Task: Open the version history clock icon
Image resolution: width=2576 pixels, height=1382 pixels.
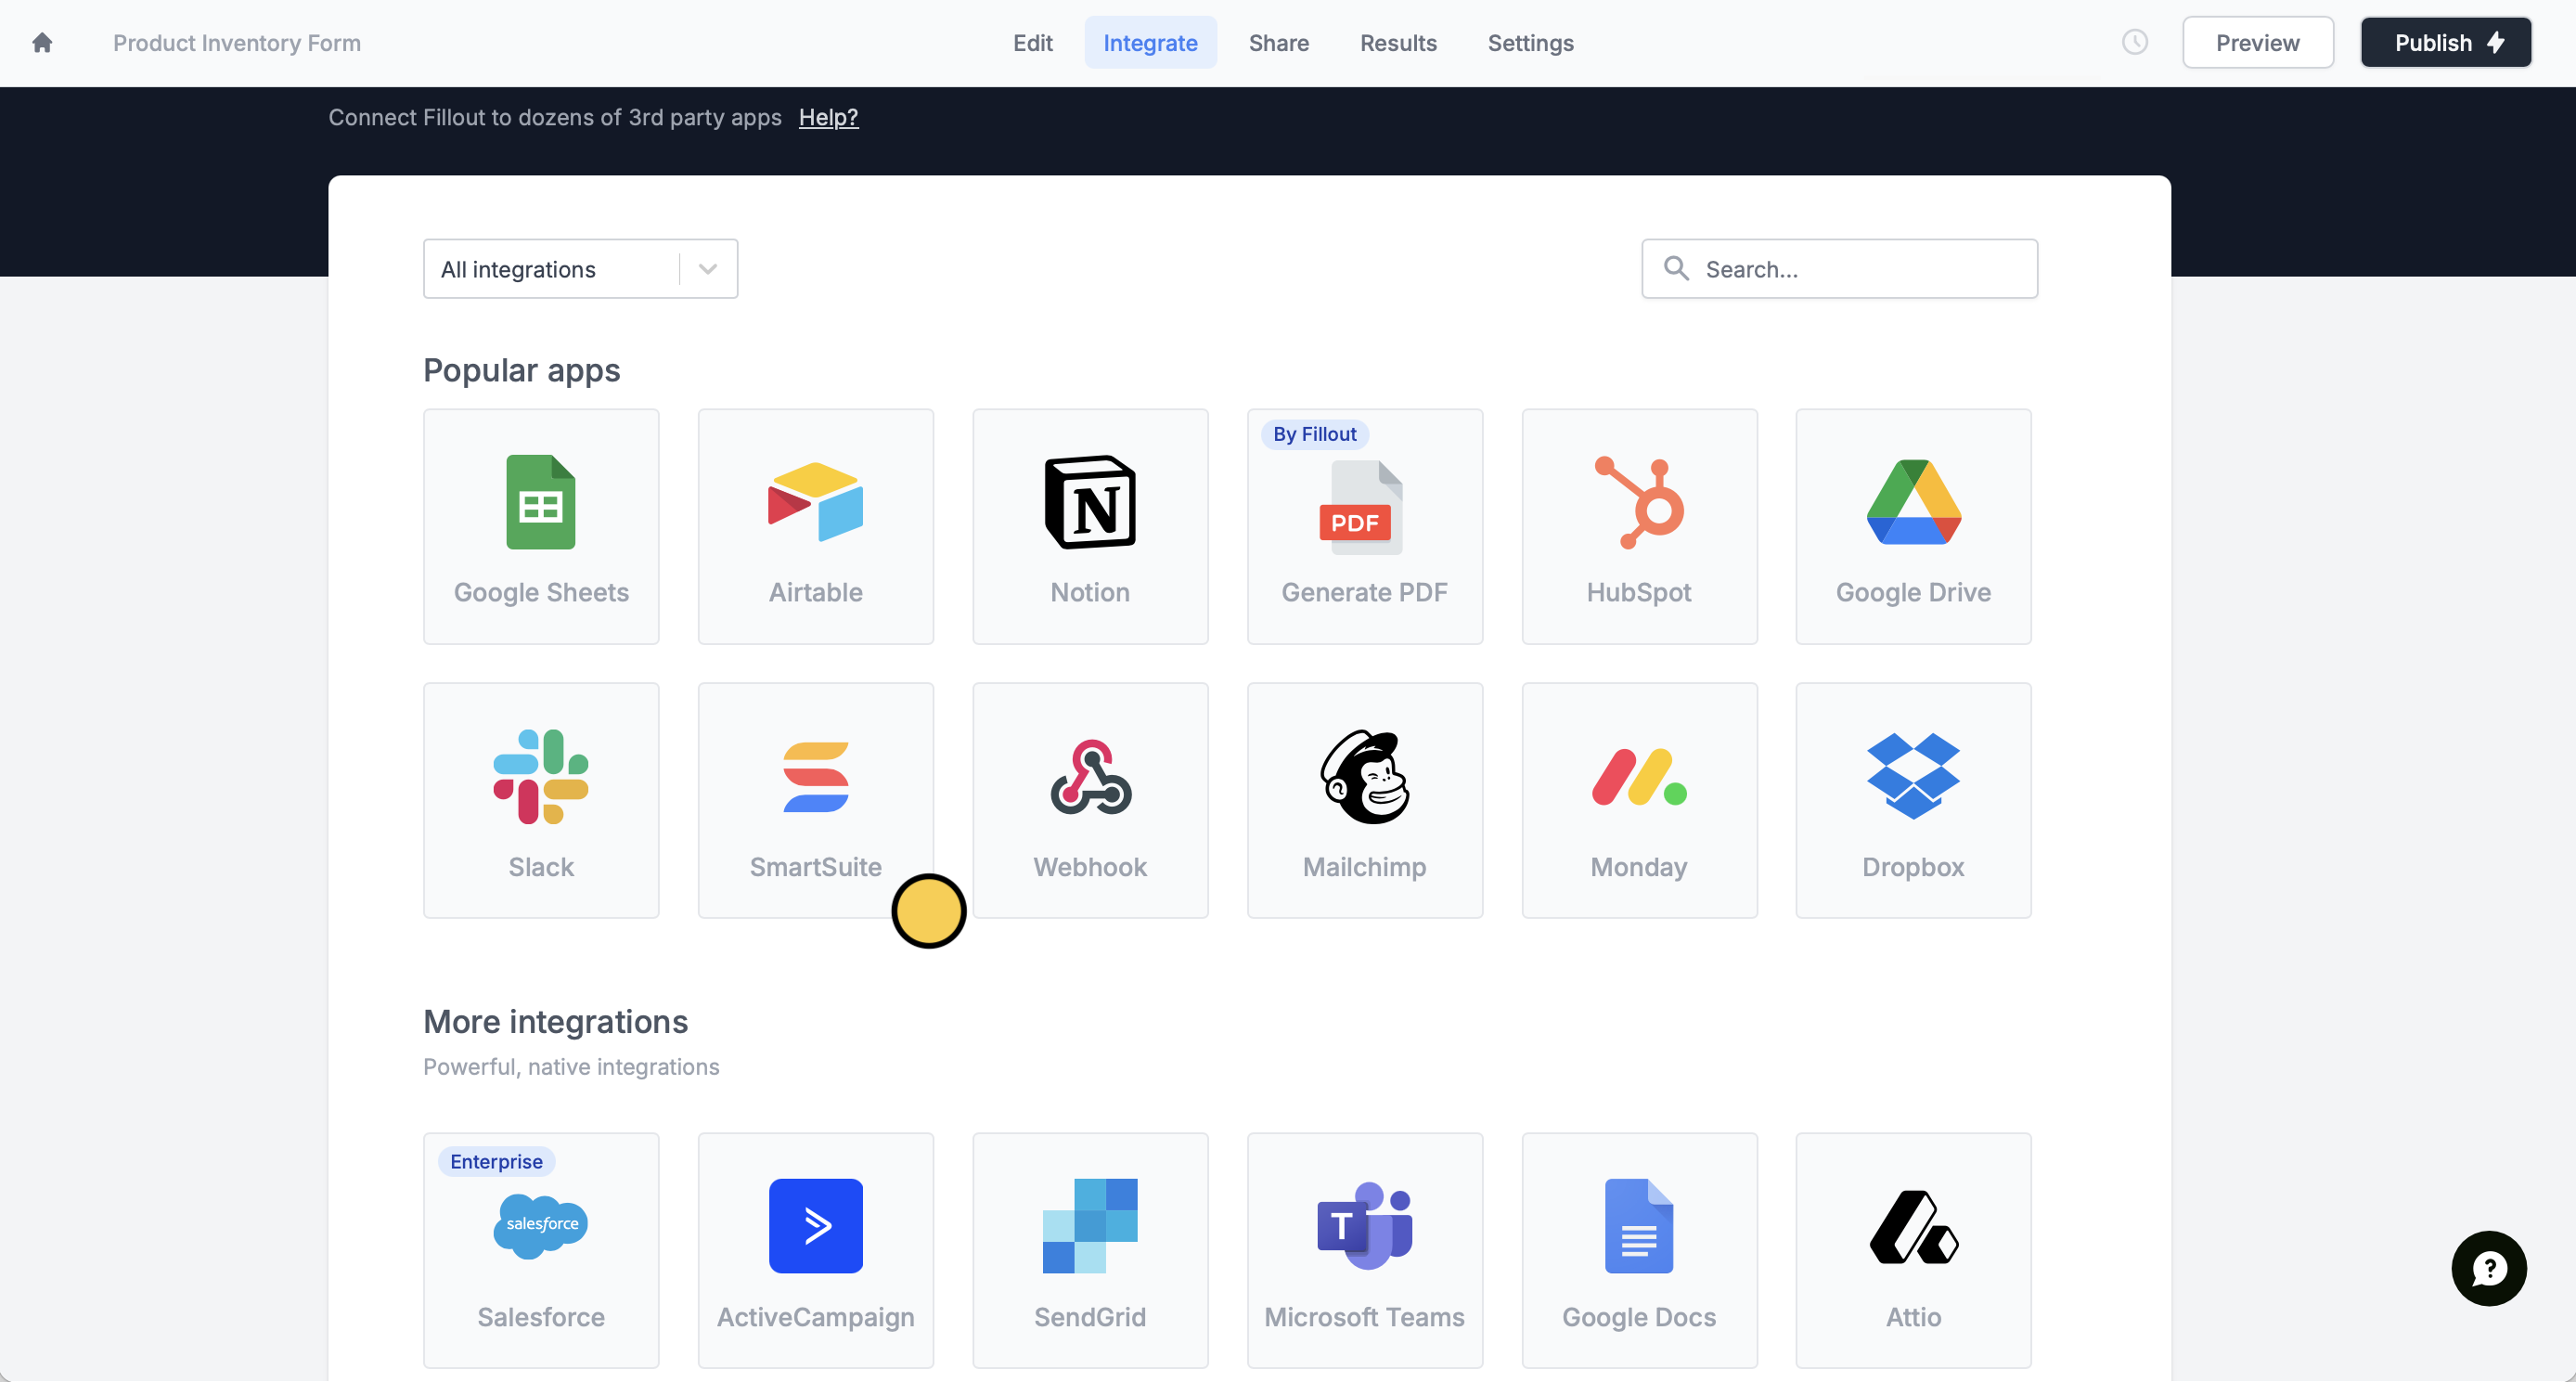Action: [x=2135, y=42]
